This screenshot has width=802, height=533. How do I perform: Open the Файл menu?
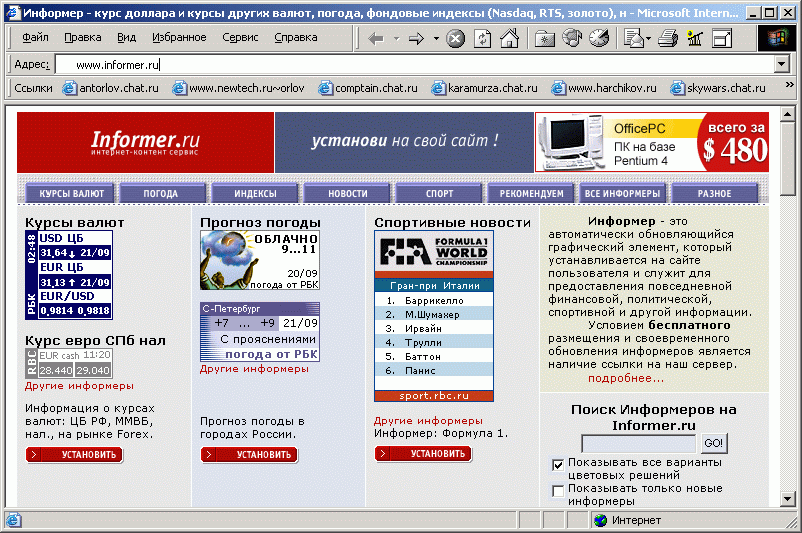(35, 37)
